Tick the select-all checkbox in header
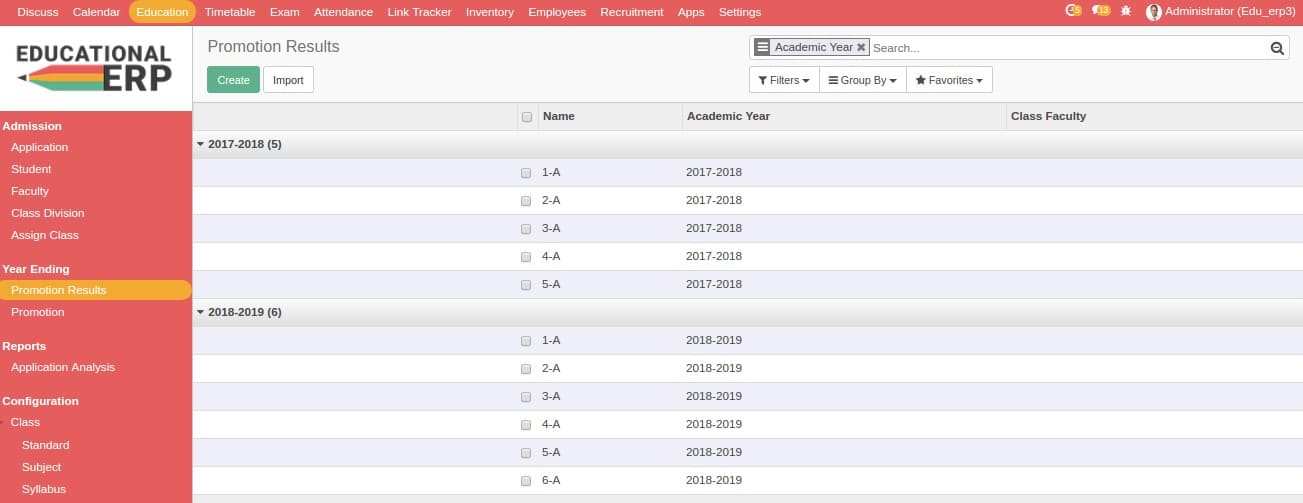The height and width of the screenshot is (503, 1303). (x=527, y=117)
